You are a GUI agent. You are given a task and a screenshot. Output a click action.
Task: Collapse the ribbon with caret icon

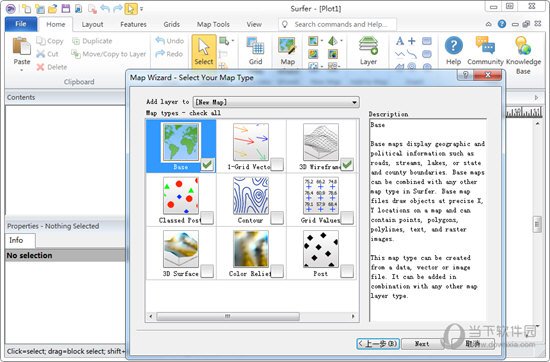point(489,24)
